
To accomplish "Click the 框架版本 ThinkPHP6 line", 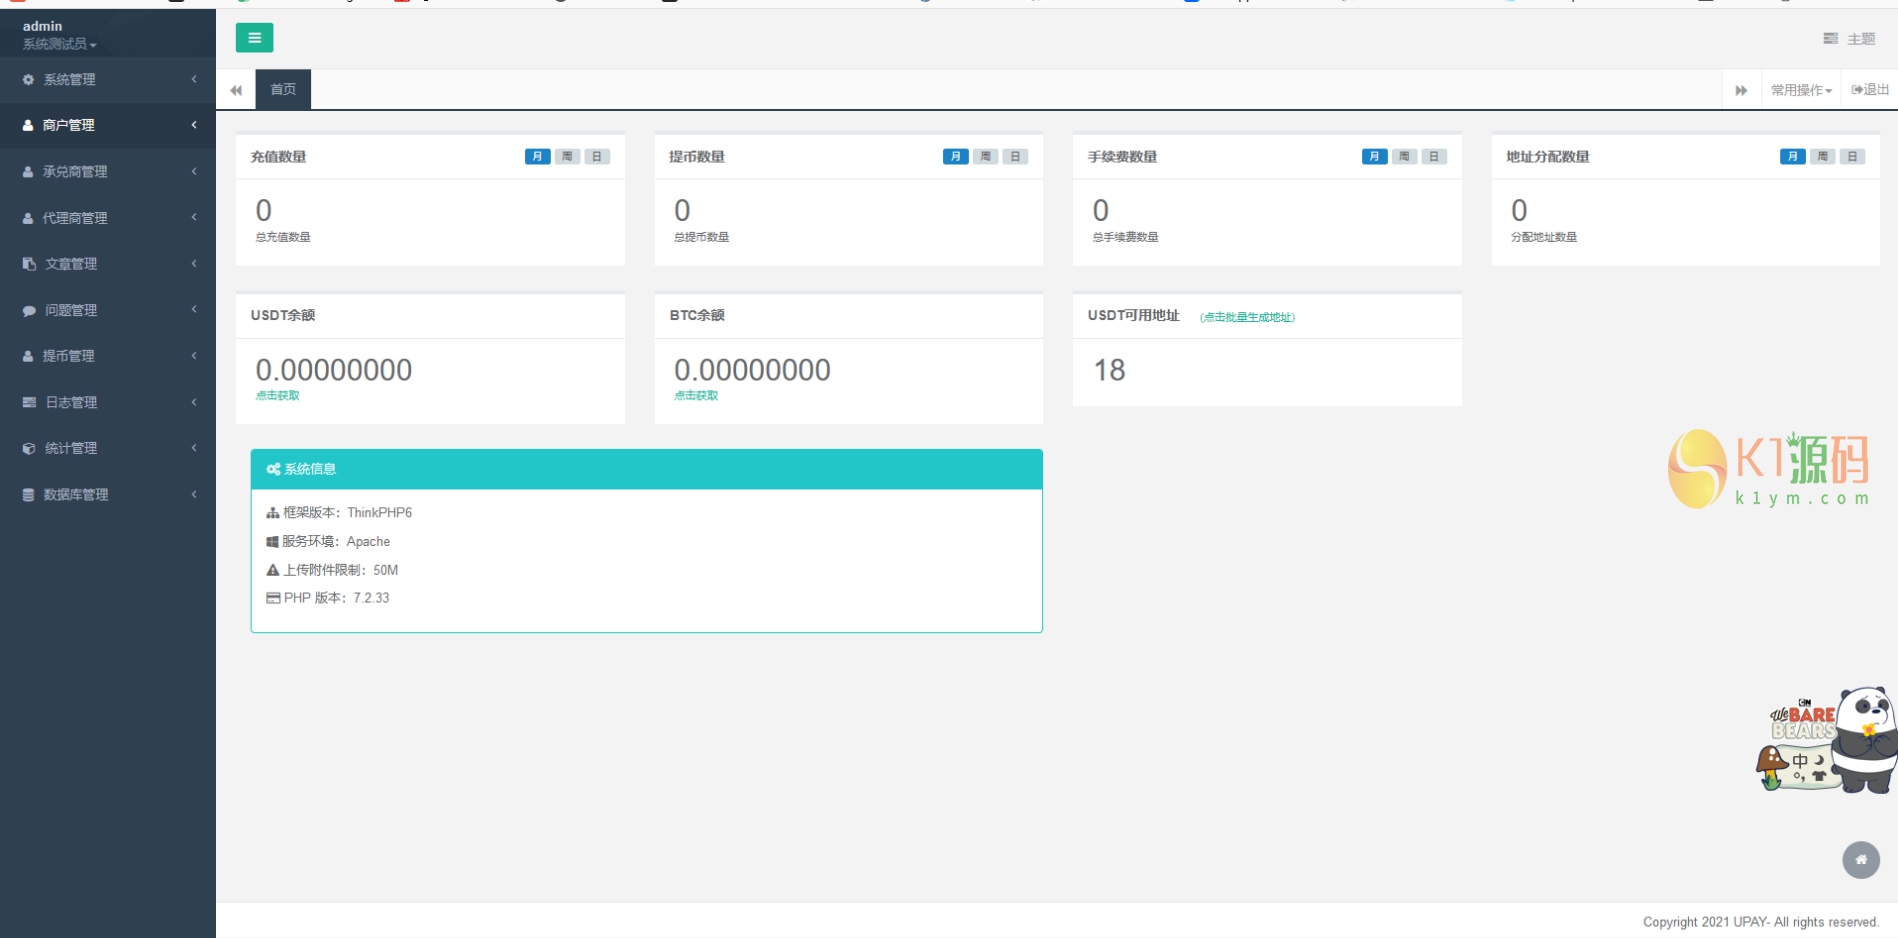I will (339, 513).
